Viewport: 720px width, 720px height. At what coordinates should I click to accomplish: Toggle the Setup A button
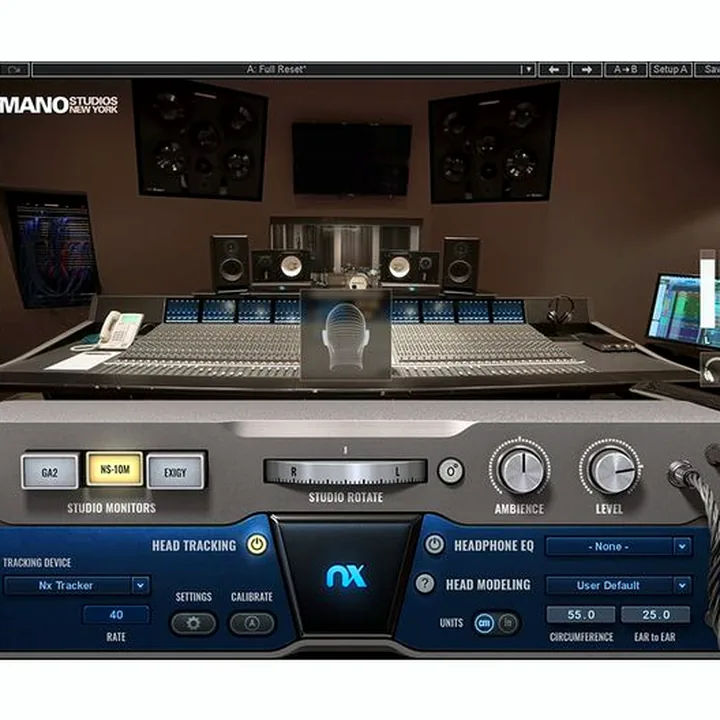point(670,70)
